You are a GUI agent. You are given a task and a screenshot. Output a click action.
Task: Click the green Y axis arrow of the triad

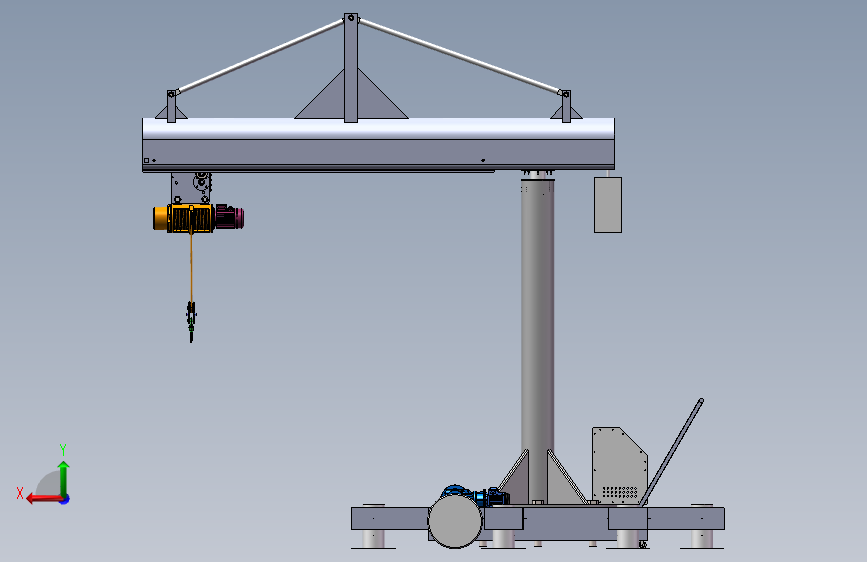pos(64,479)
